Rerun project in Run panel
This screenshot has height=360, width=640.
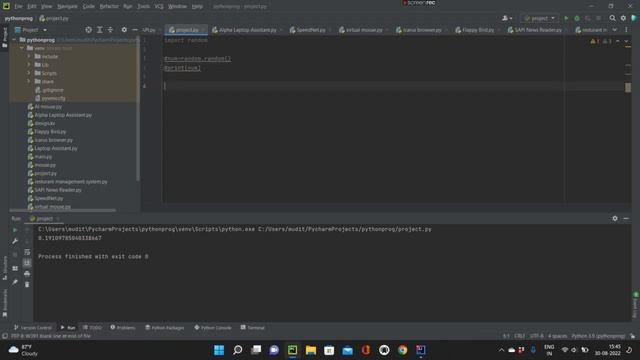click(x=15, y=230)
